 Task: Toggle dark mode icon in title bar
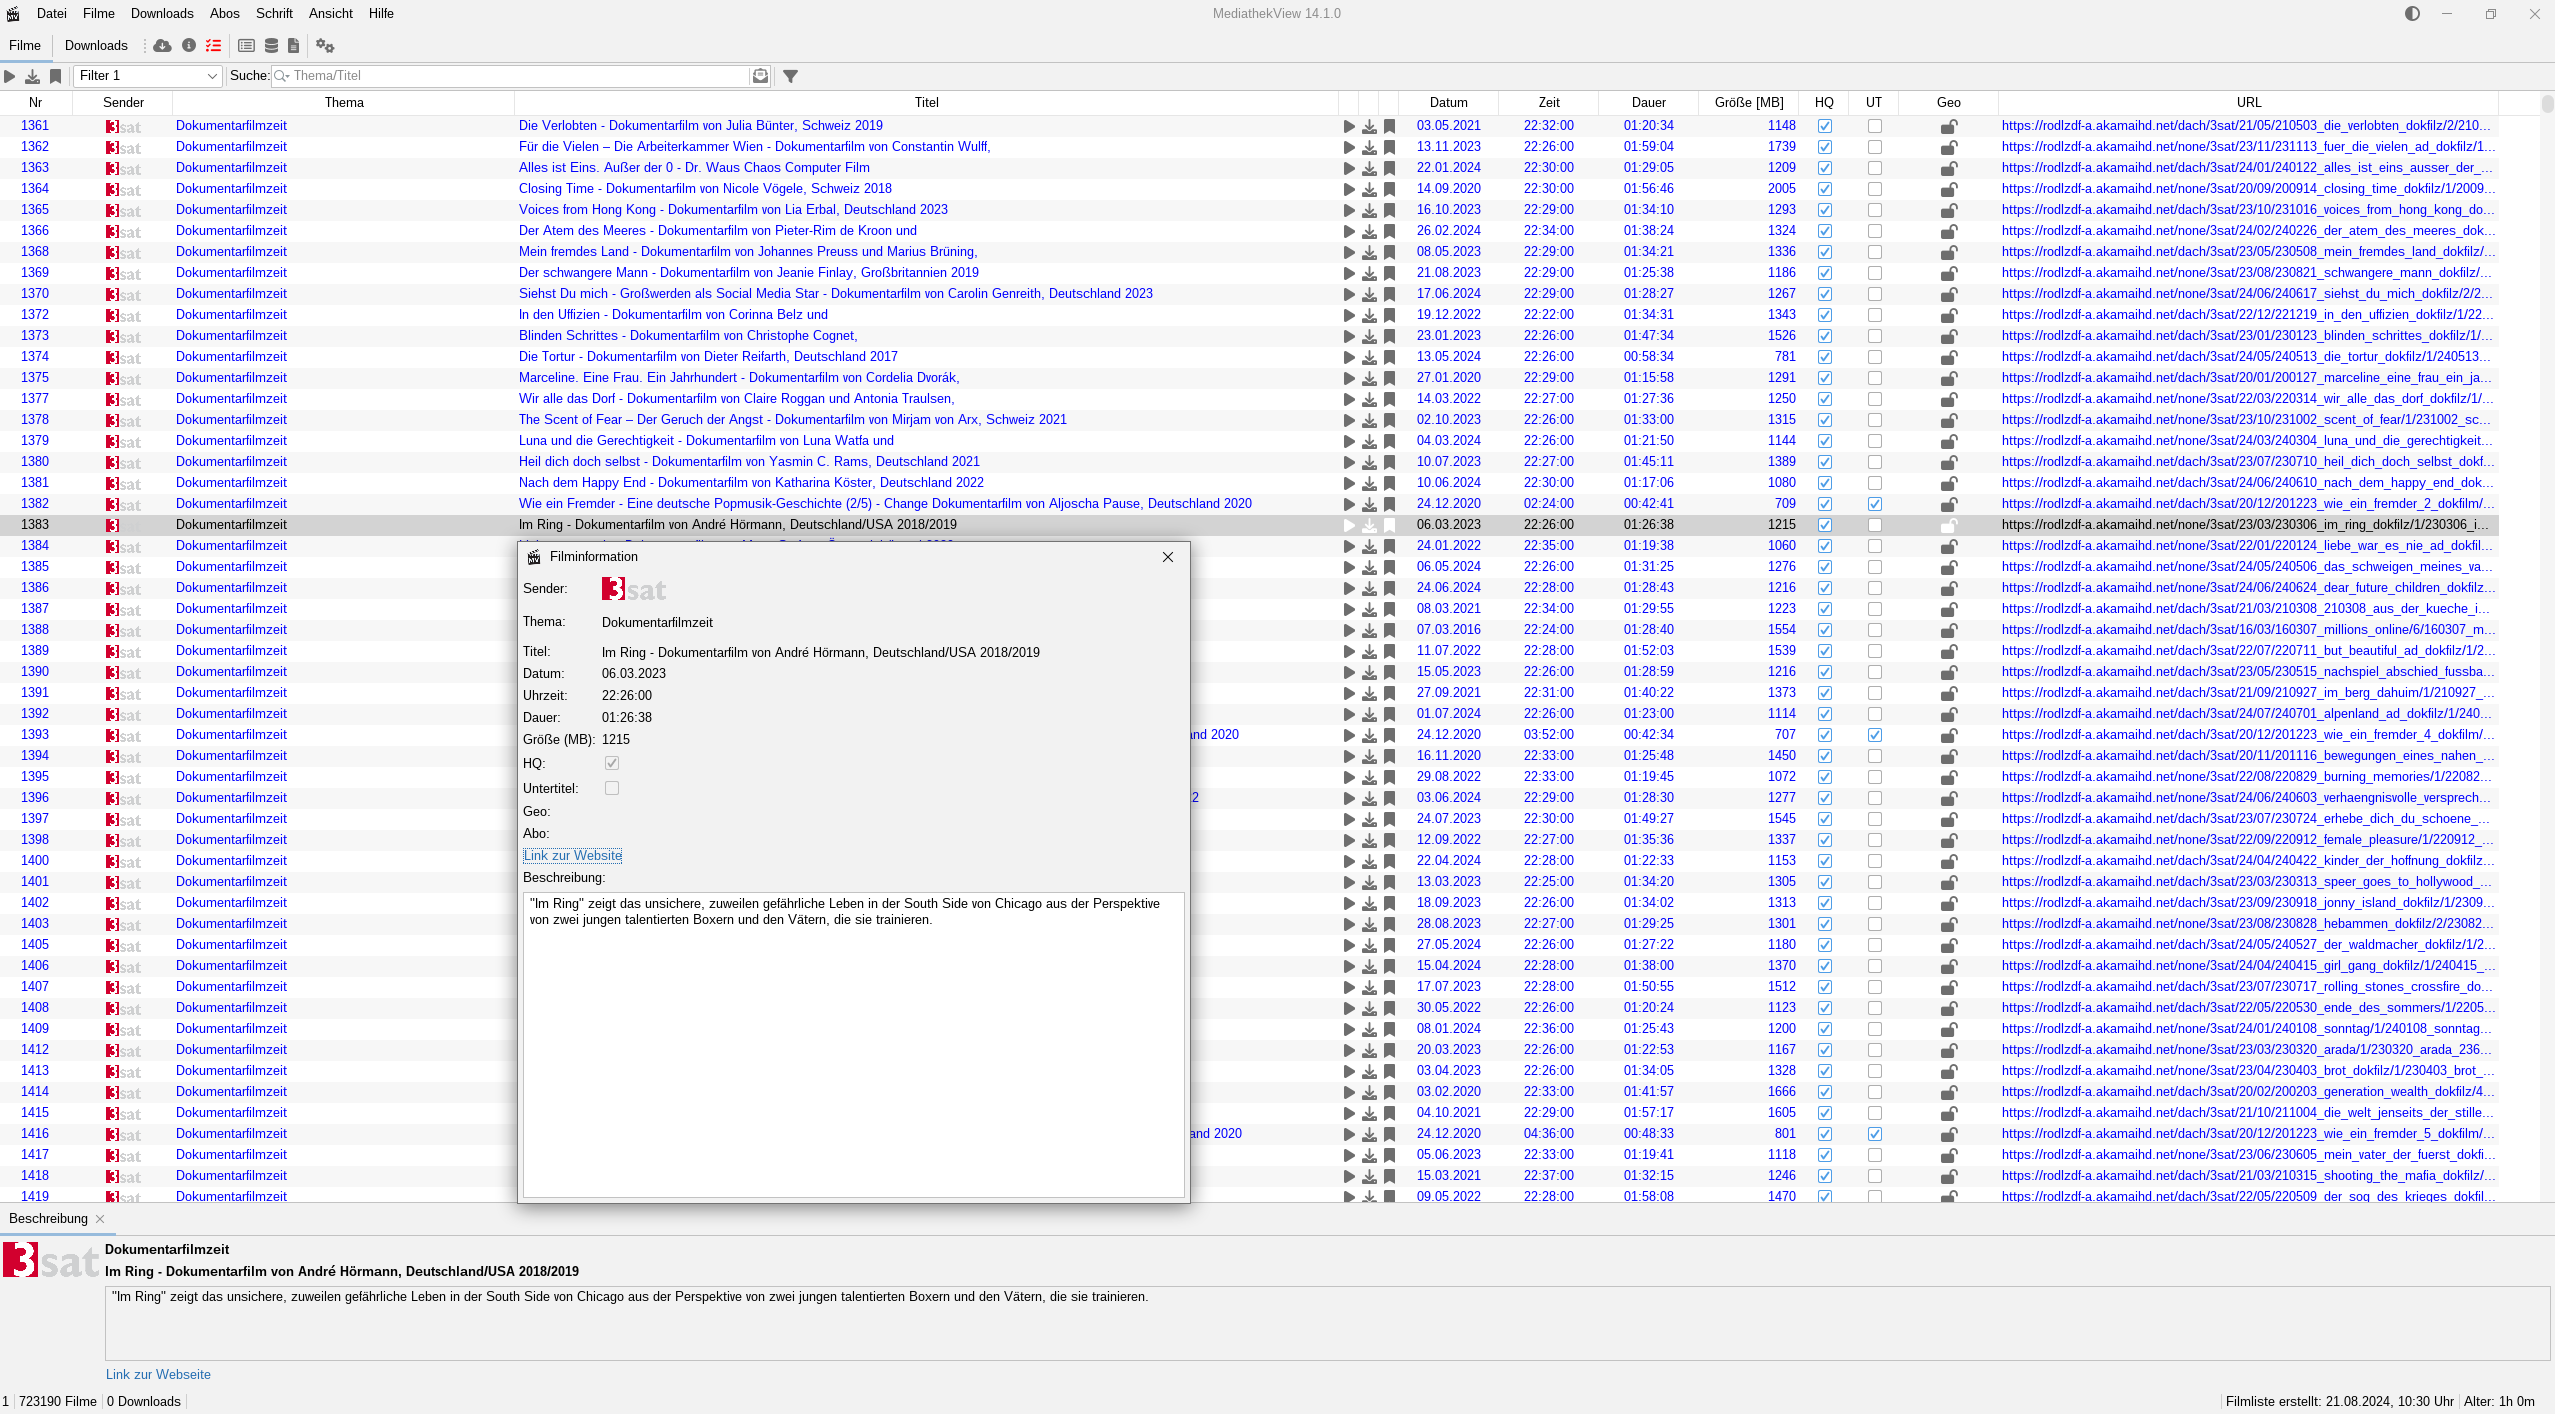pos(2413,14)
